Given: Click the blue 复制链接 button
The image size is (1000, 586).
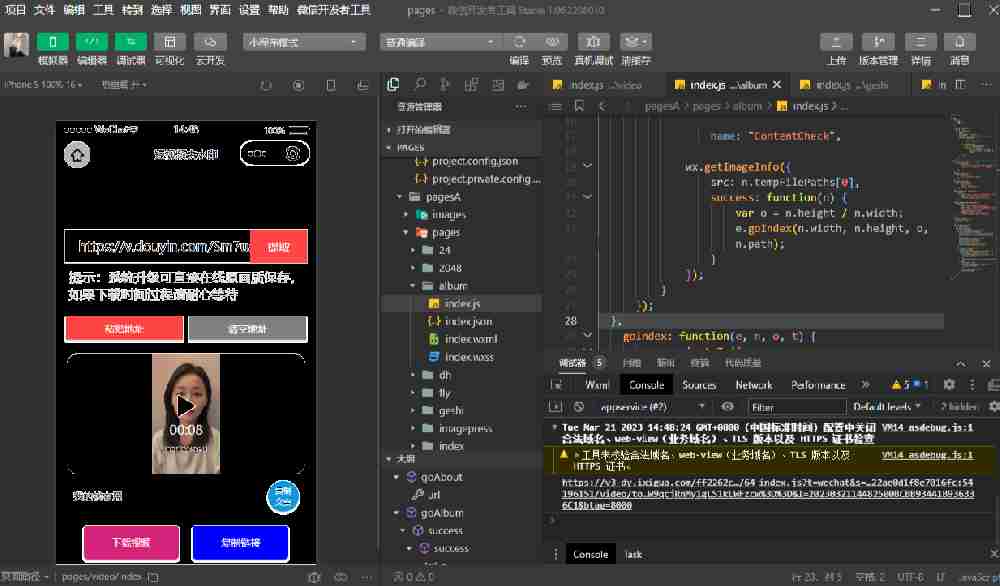Looking at the screenshot, I should pyautogui.click(x=240, y=543).
